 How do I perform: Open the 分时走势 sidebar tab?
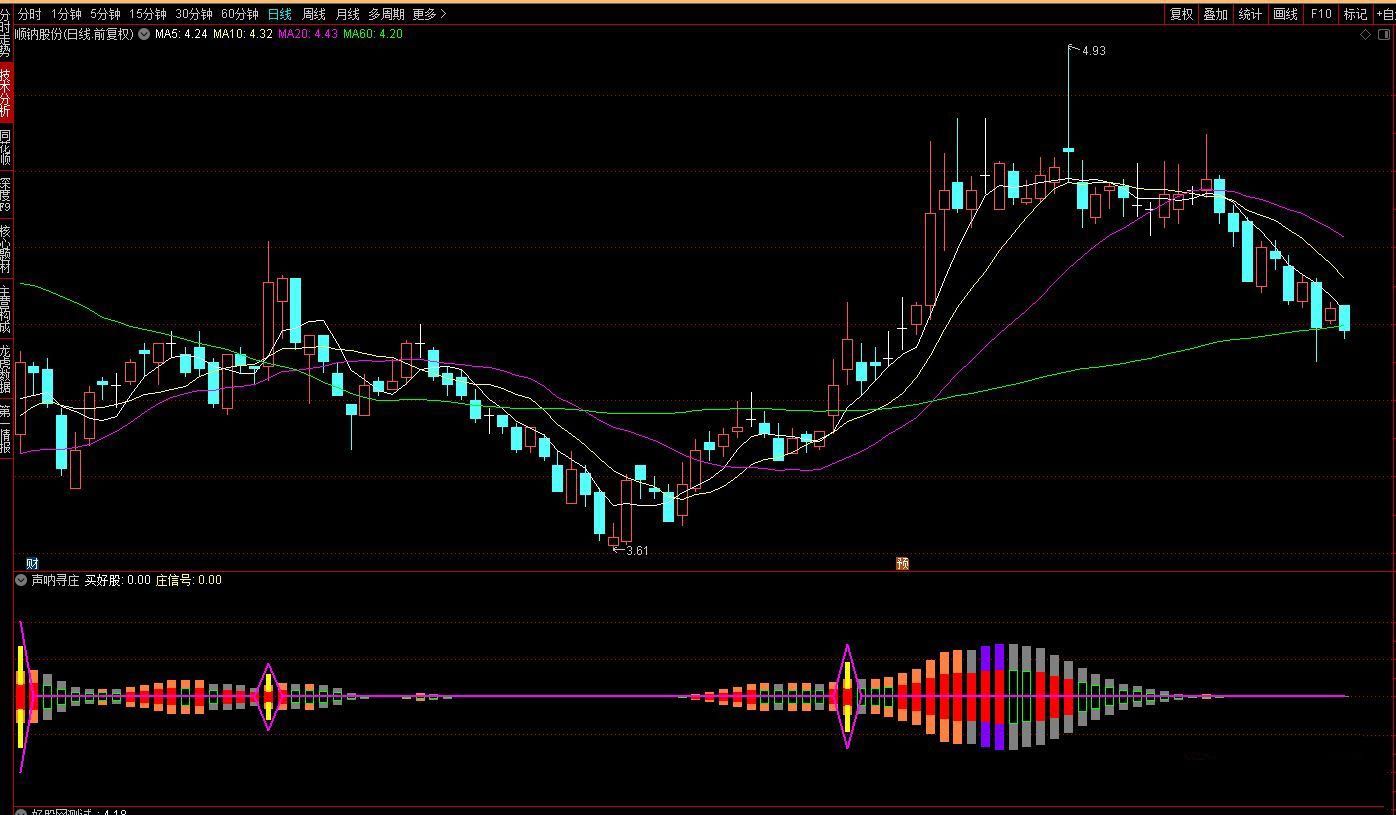tap(6, 32)
